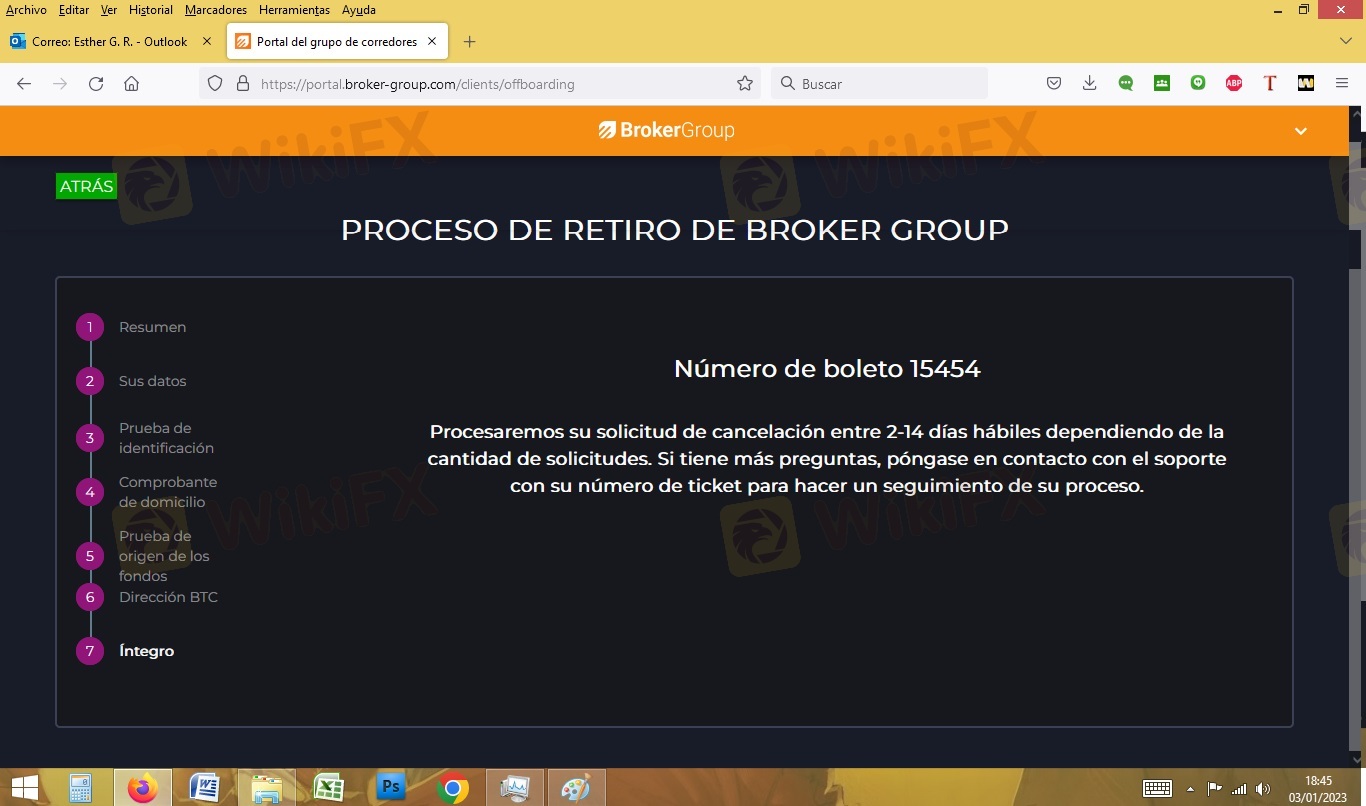The width and height of the screenshot is (1366, 806).
Task: Open the Windows Start menu
Action: 24,788
